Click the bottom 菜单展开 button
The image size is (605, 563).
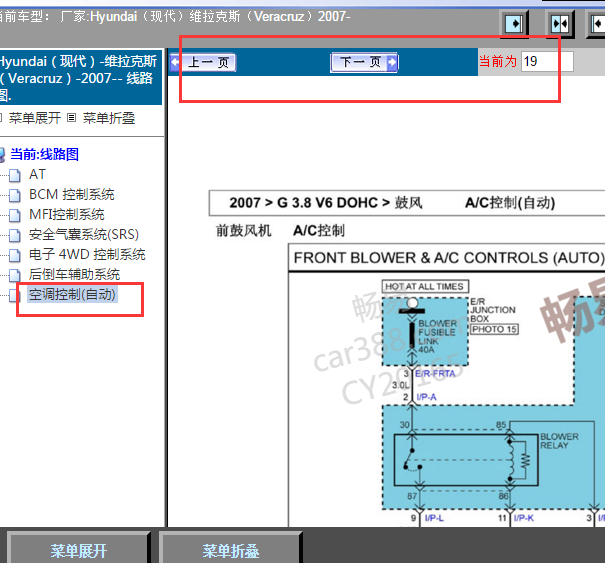(x=78, y=550)
